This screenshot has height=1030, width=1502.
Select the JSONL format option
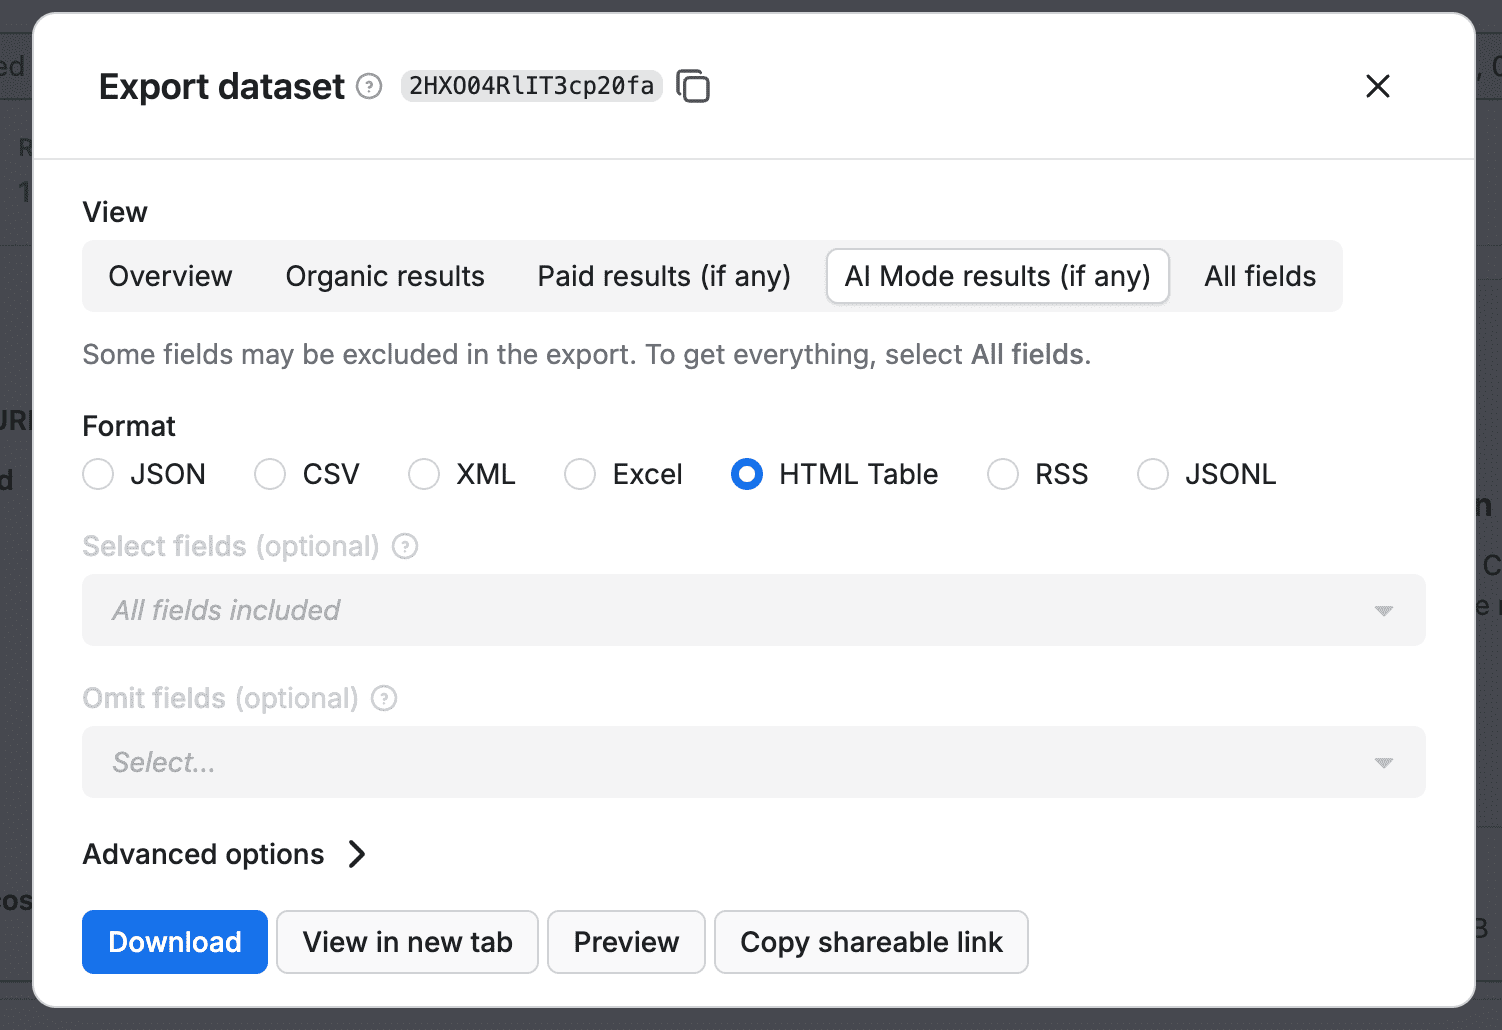[1153, 474]
